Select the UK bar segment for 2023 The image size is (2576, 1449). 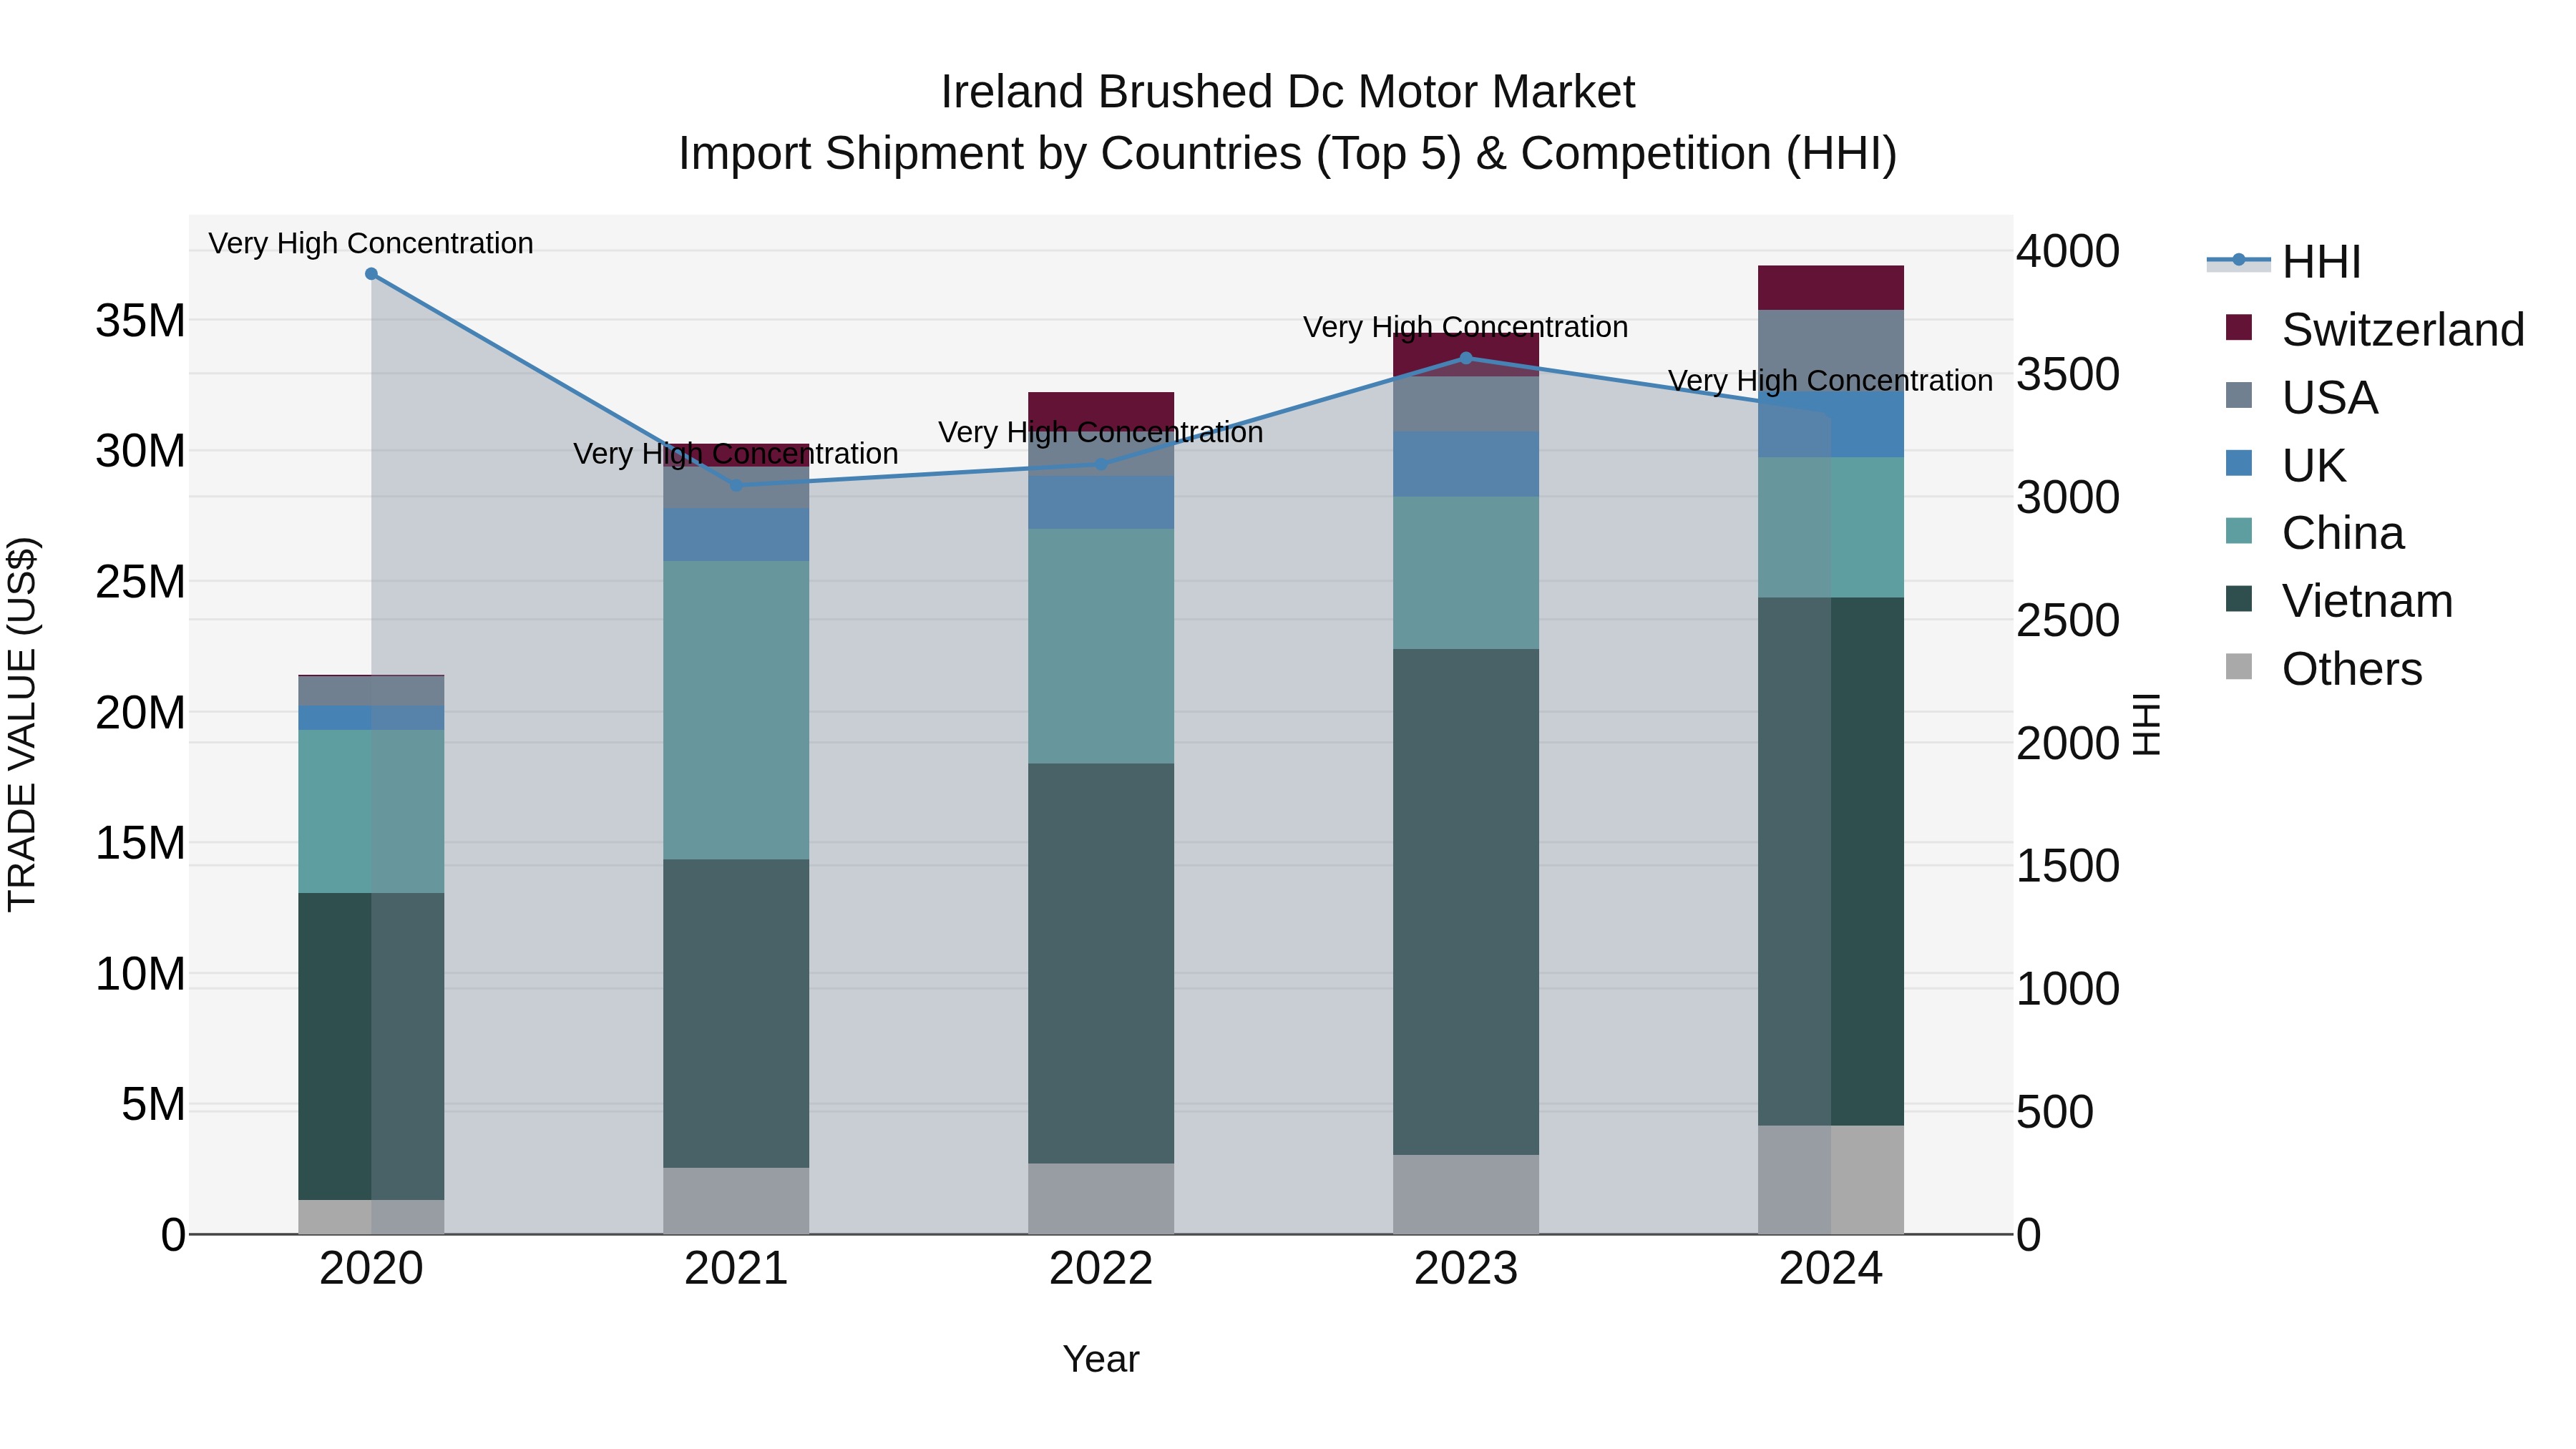(x=1466, y=464)
